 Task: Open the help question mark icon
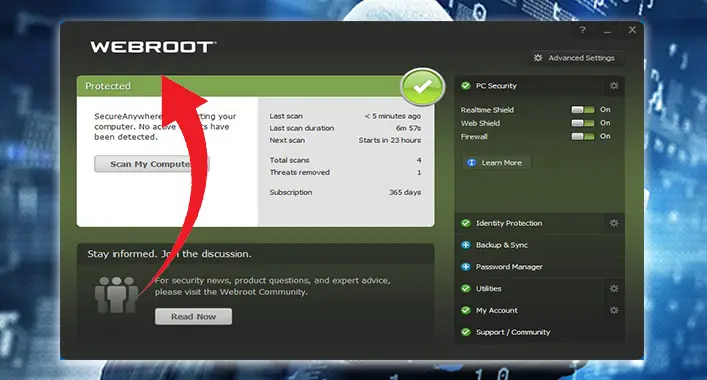[583, 30]
